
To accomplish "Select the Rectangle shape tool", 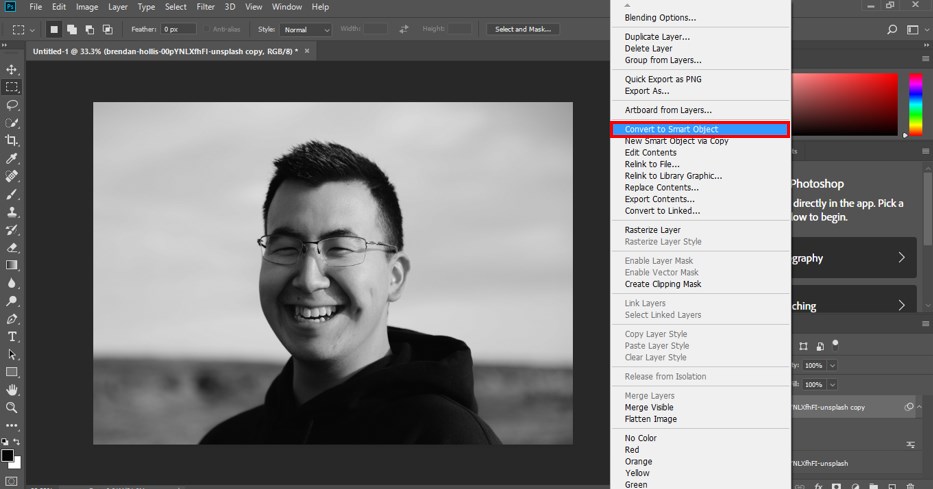I will coord(11,372).
